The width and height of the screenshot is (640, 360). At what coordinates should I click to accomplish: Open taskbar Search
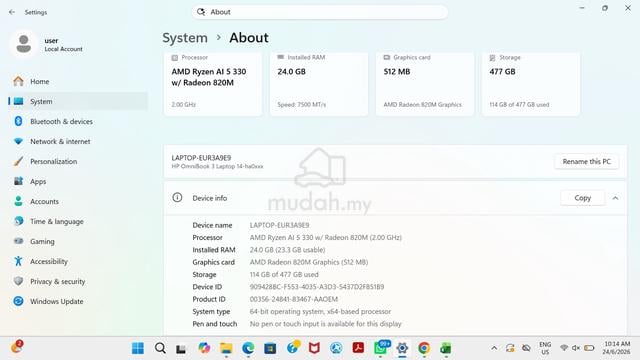160,348
